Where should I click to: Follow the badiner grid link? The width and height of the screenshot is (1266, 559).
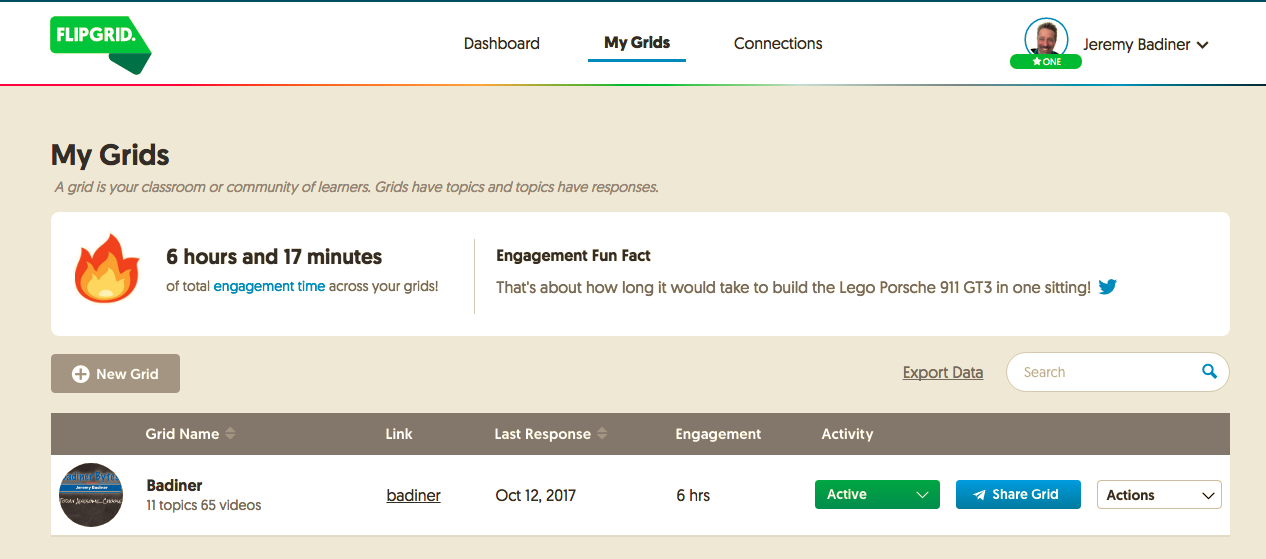click(x=414, y=495)
